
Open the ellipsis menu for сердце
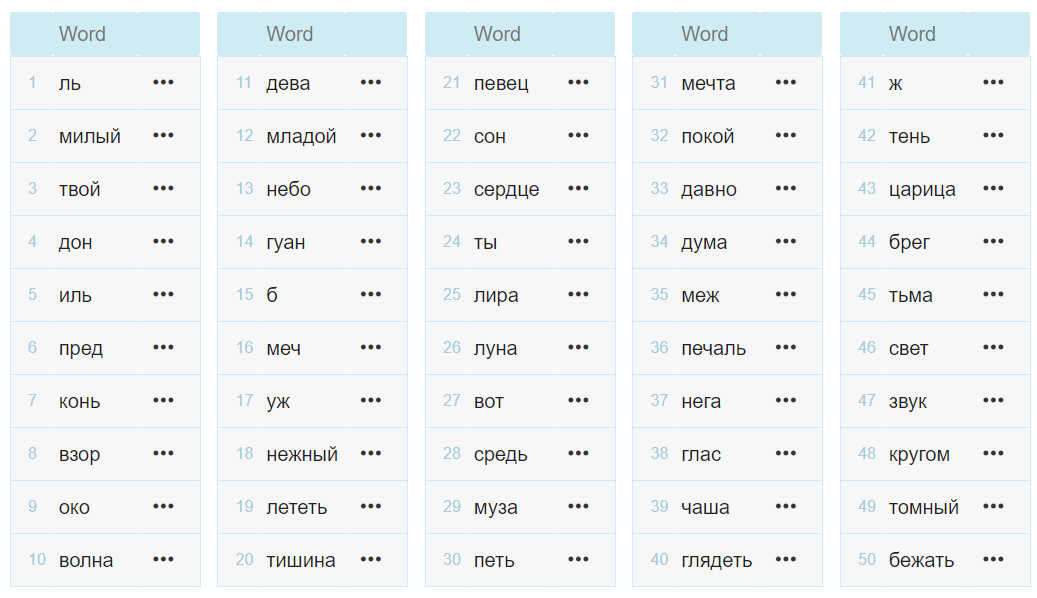578,188
